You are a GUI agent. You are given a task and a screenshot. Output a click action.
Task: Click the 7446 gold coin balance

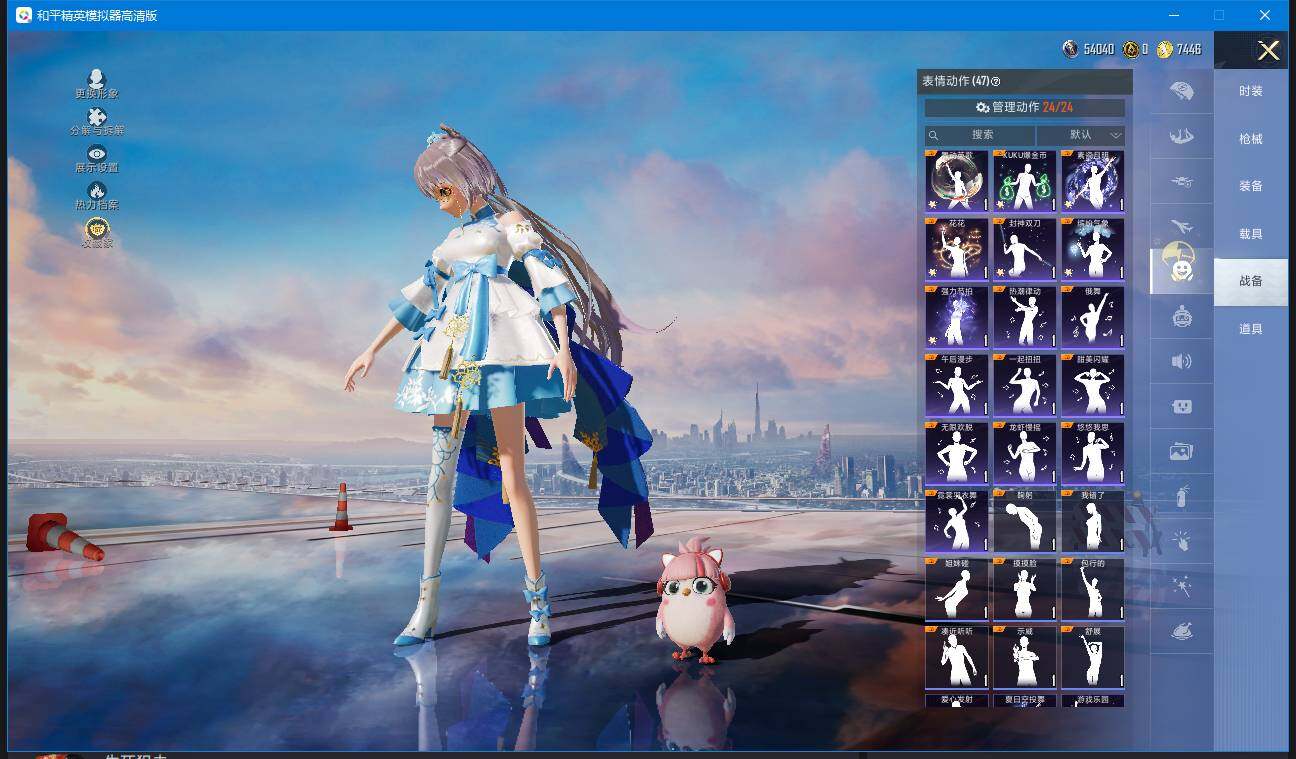(1189, 49)
